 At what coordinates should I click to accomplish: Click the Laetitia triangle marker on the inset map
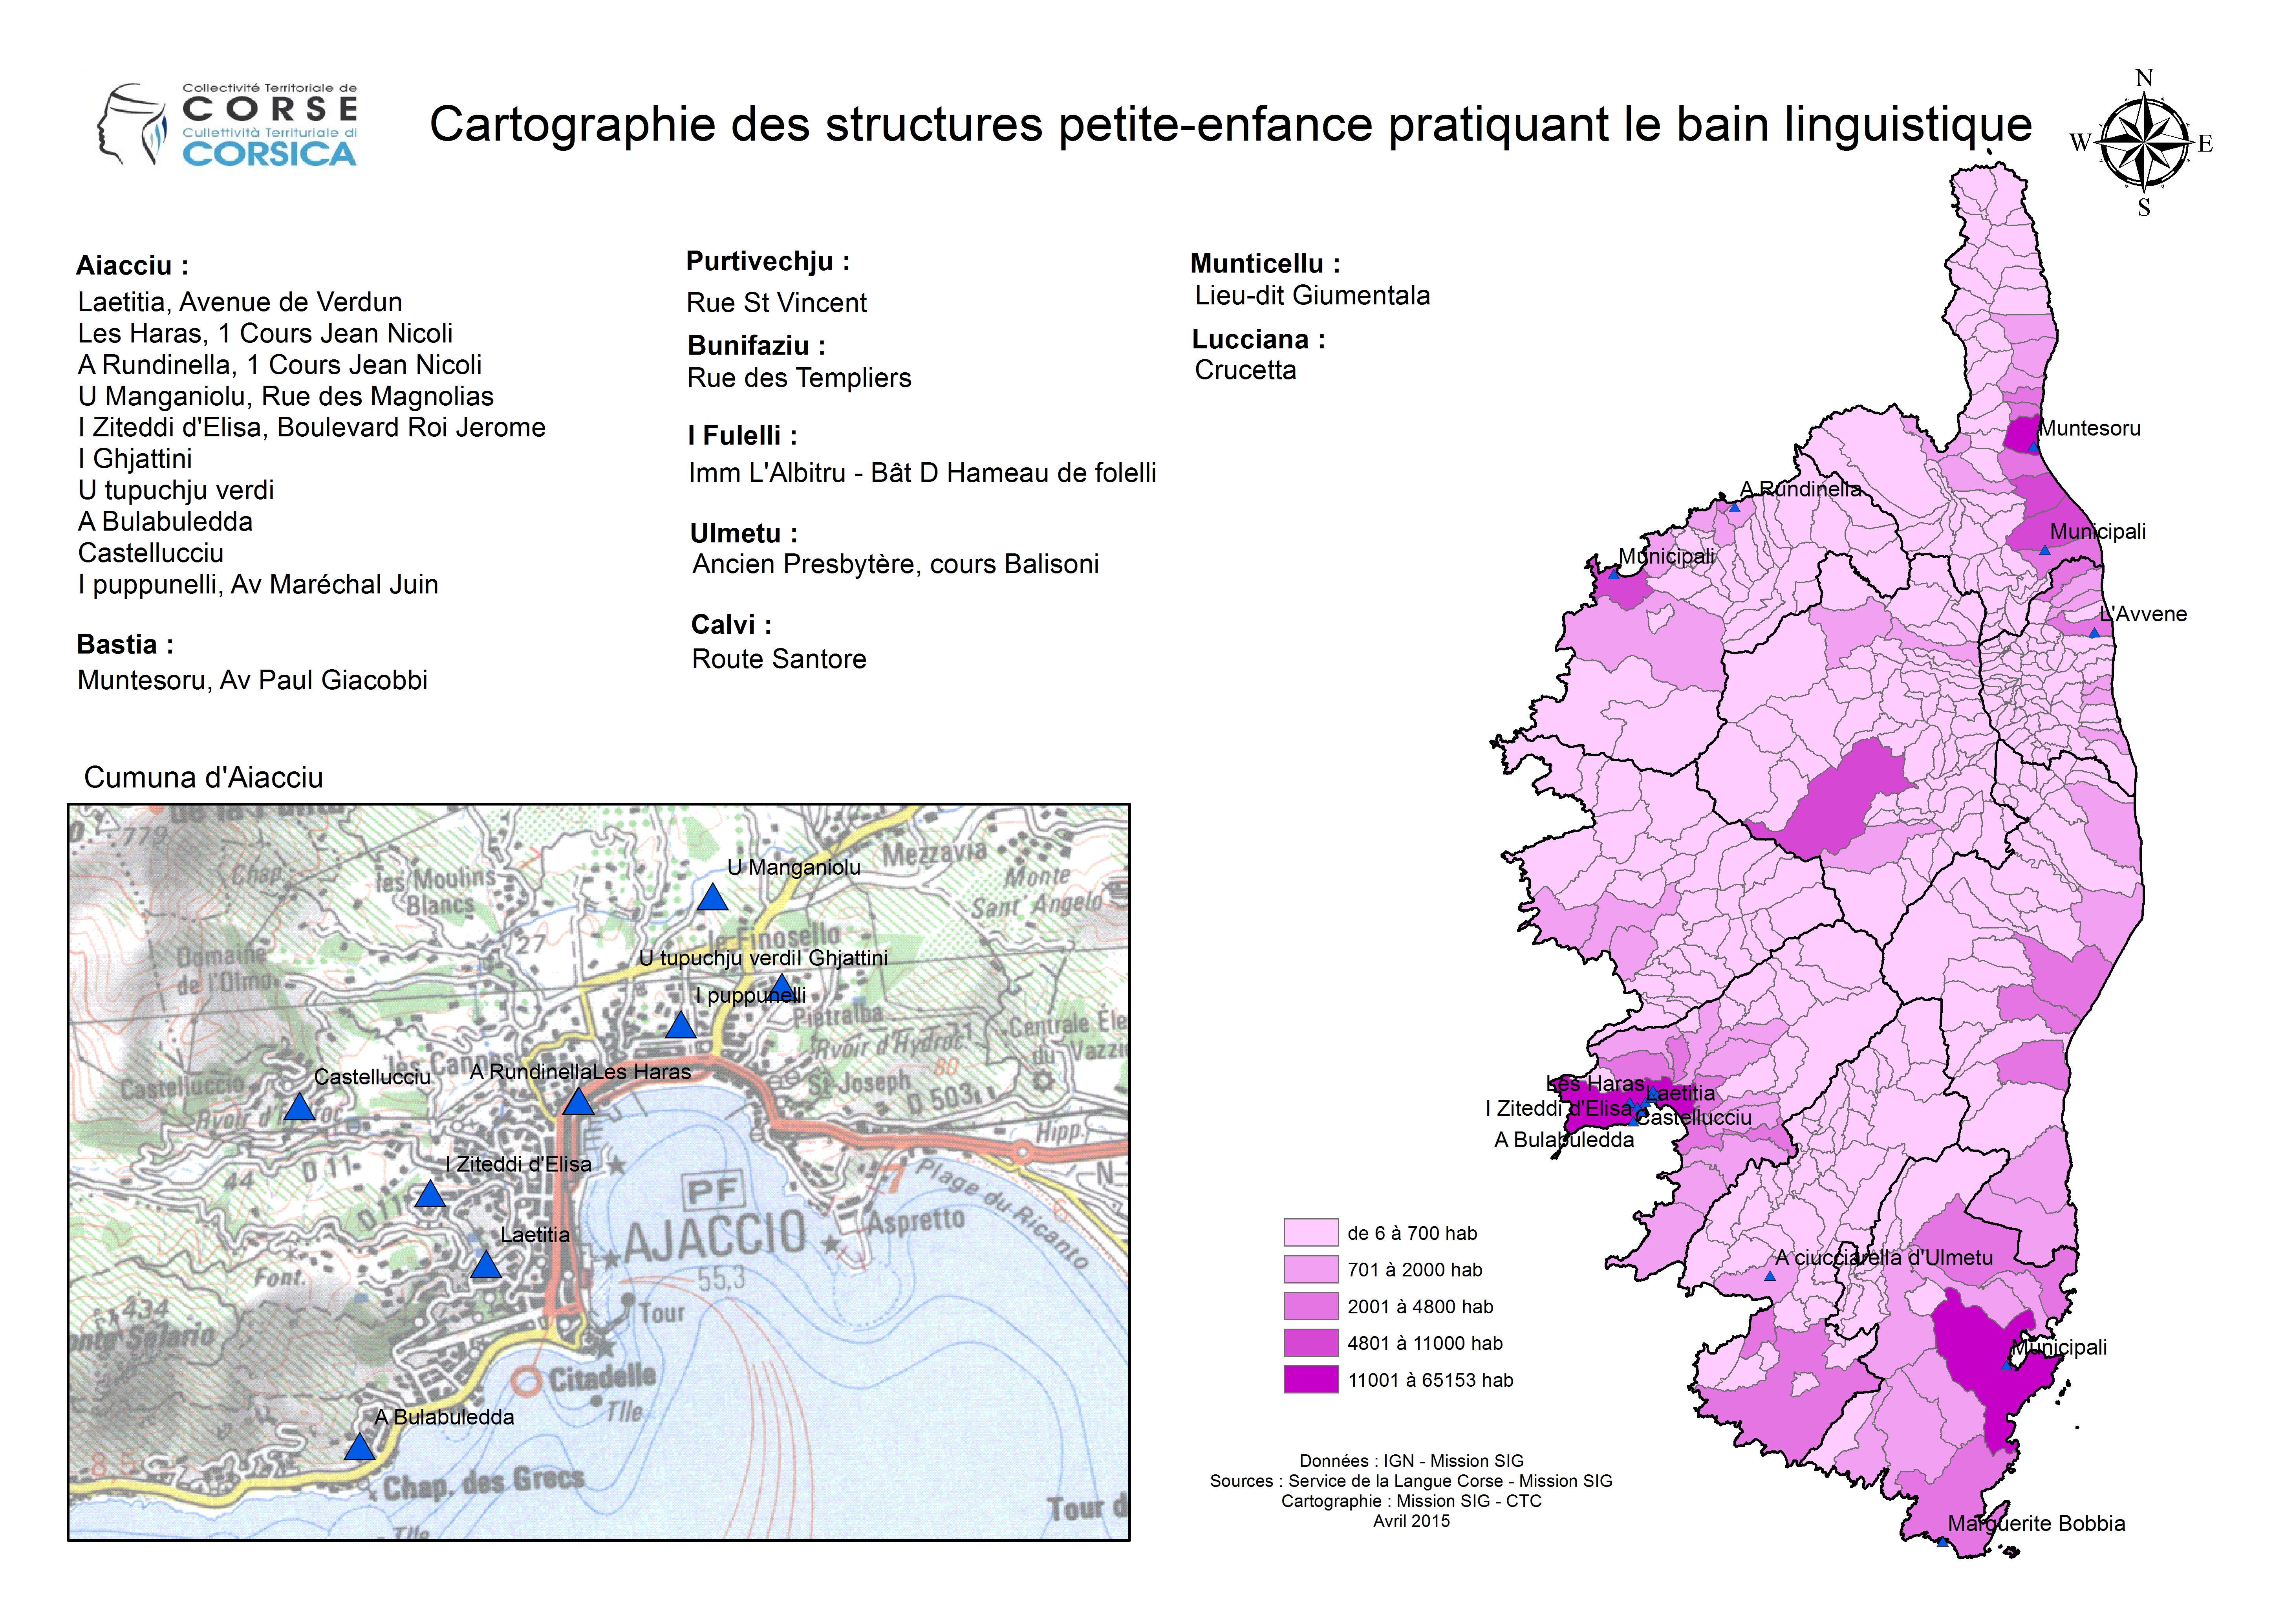(486, 1265)
